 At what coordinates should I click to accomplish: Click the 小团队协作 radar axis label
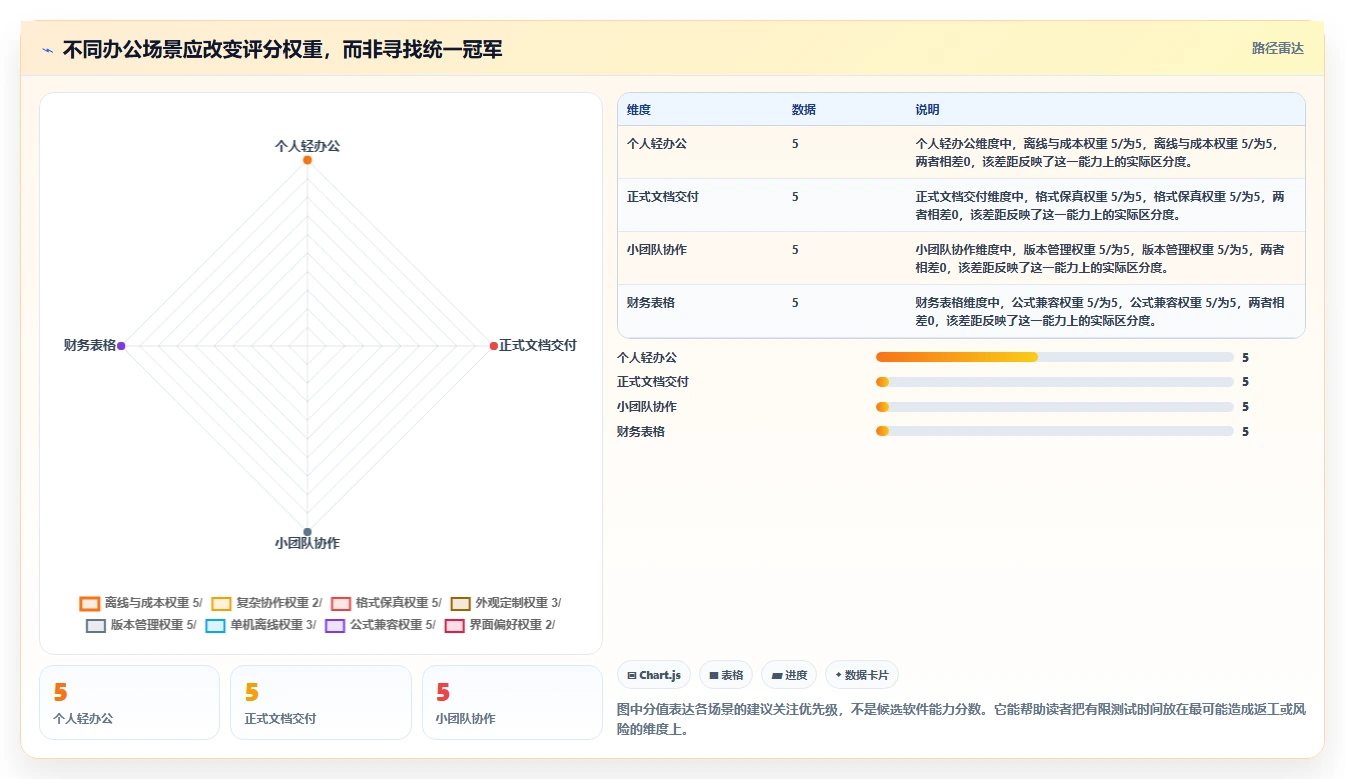307,543
